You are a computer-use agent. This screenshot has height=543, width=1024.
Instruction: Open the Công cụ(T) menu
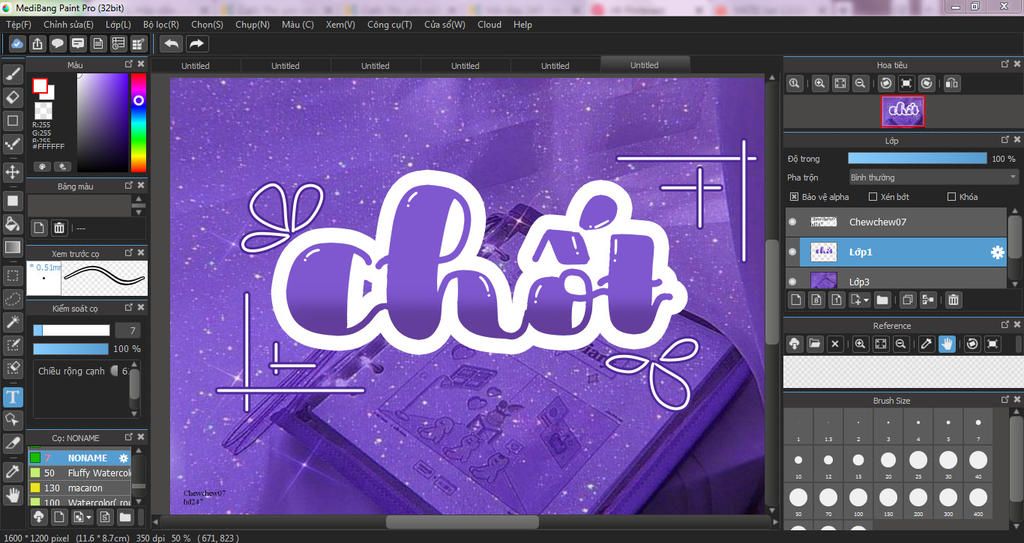tap(389, 24)
